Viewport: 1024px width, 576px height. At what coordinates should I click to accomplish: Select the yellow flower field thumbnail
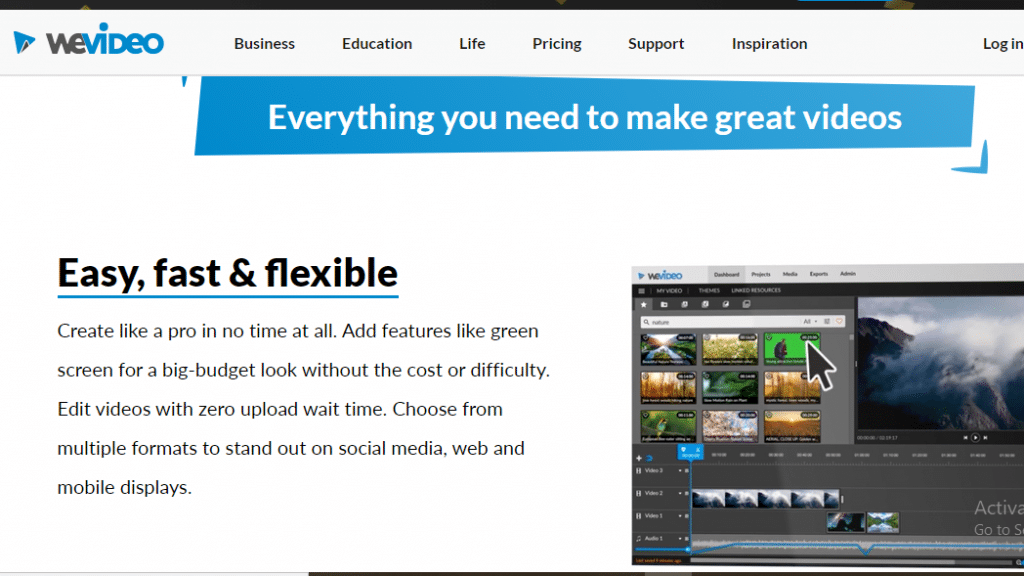[730, 349]
